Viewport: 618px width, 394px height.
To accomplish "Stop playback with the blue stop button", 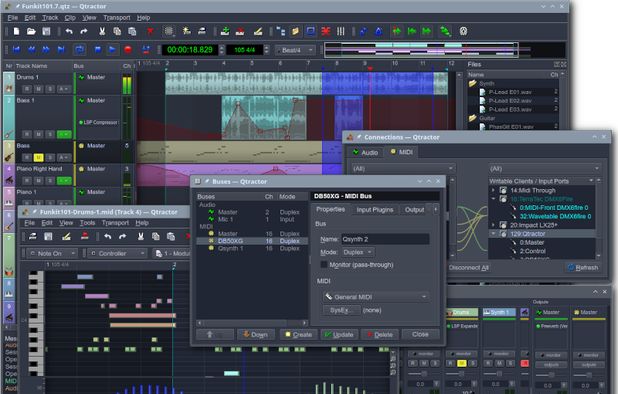I will pos(98,50).
